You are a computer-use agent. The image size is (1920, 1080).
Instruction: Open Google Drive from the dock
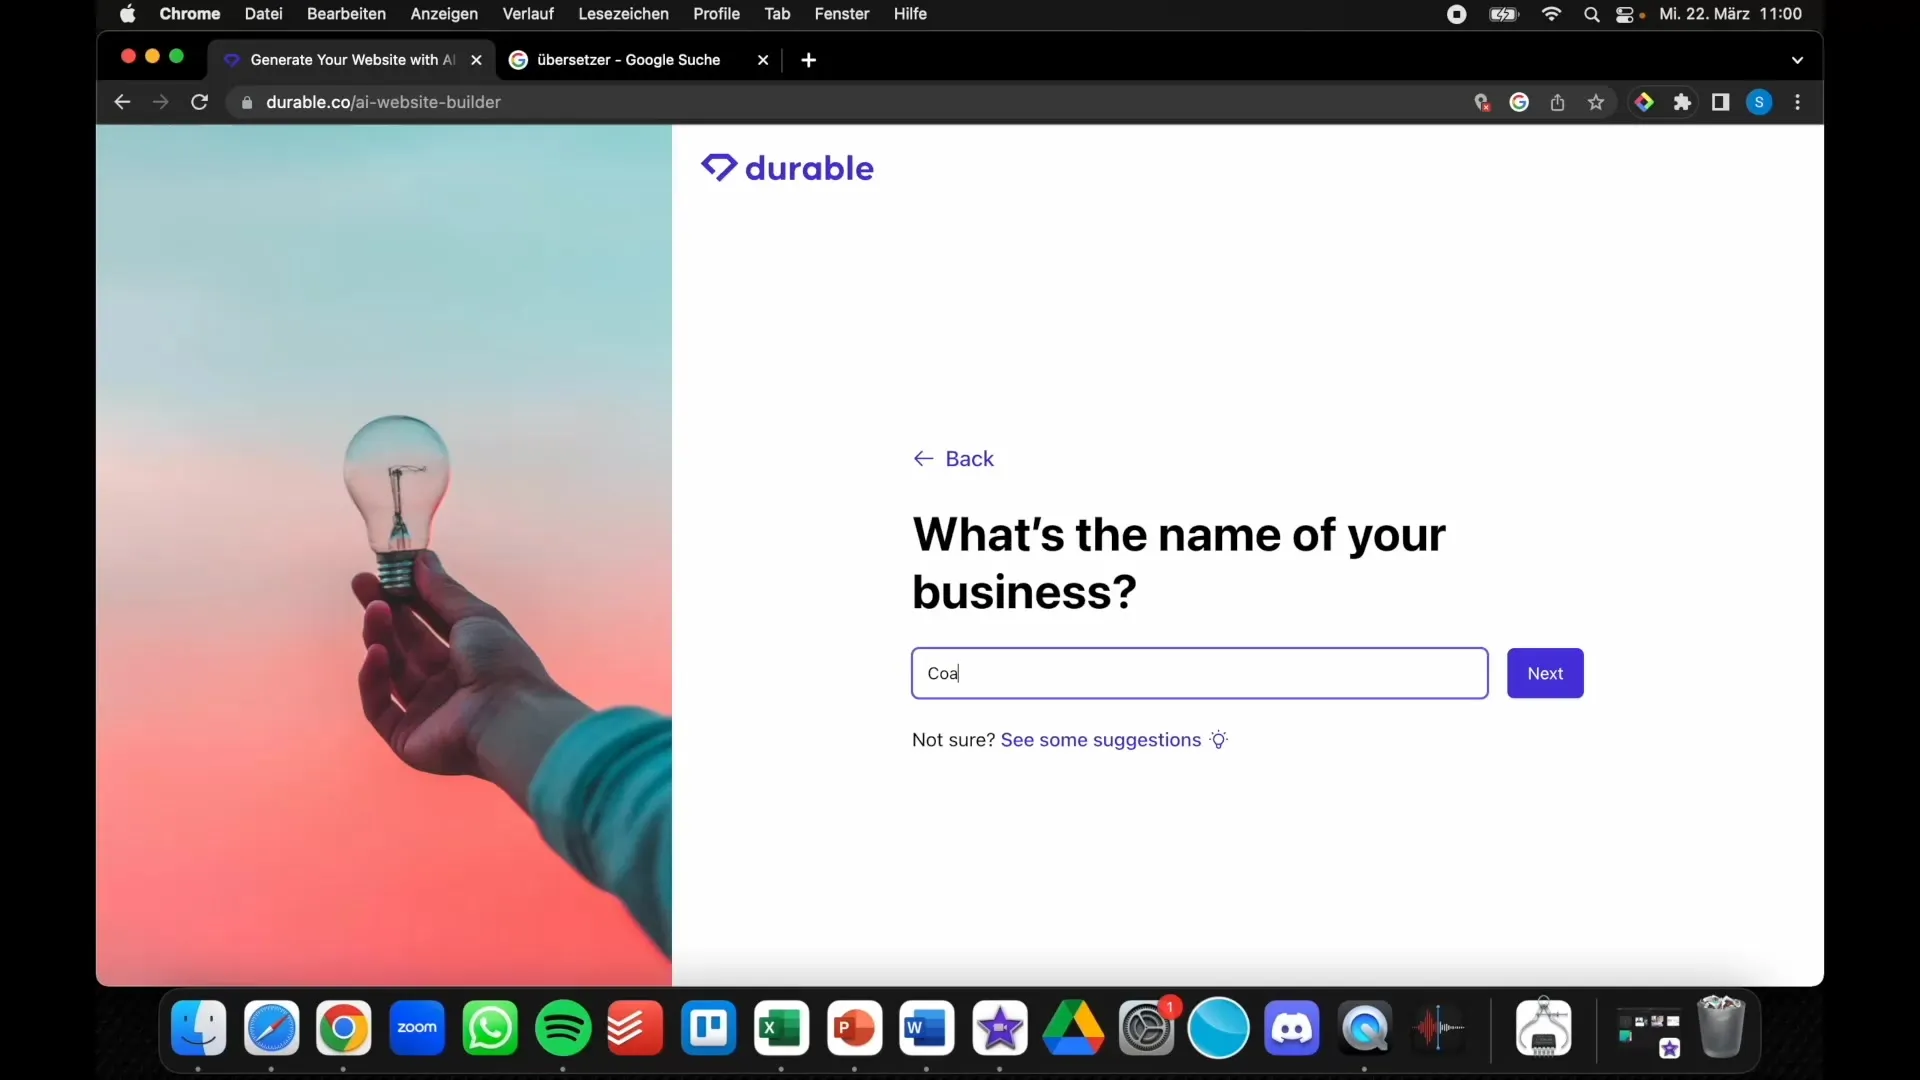click(x=1073, y=1028)
